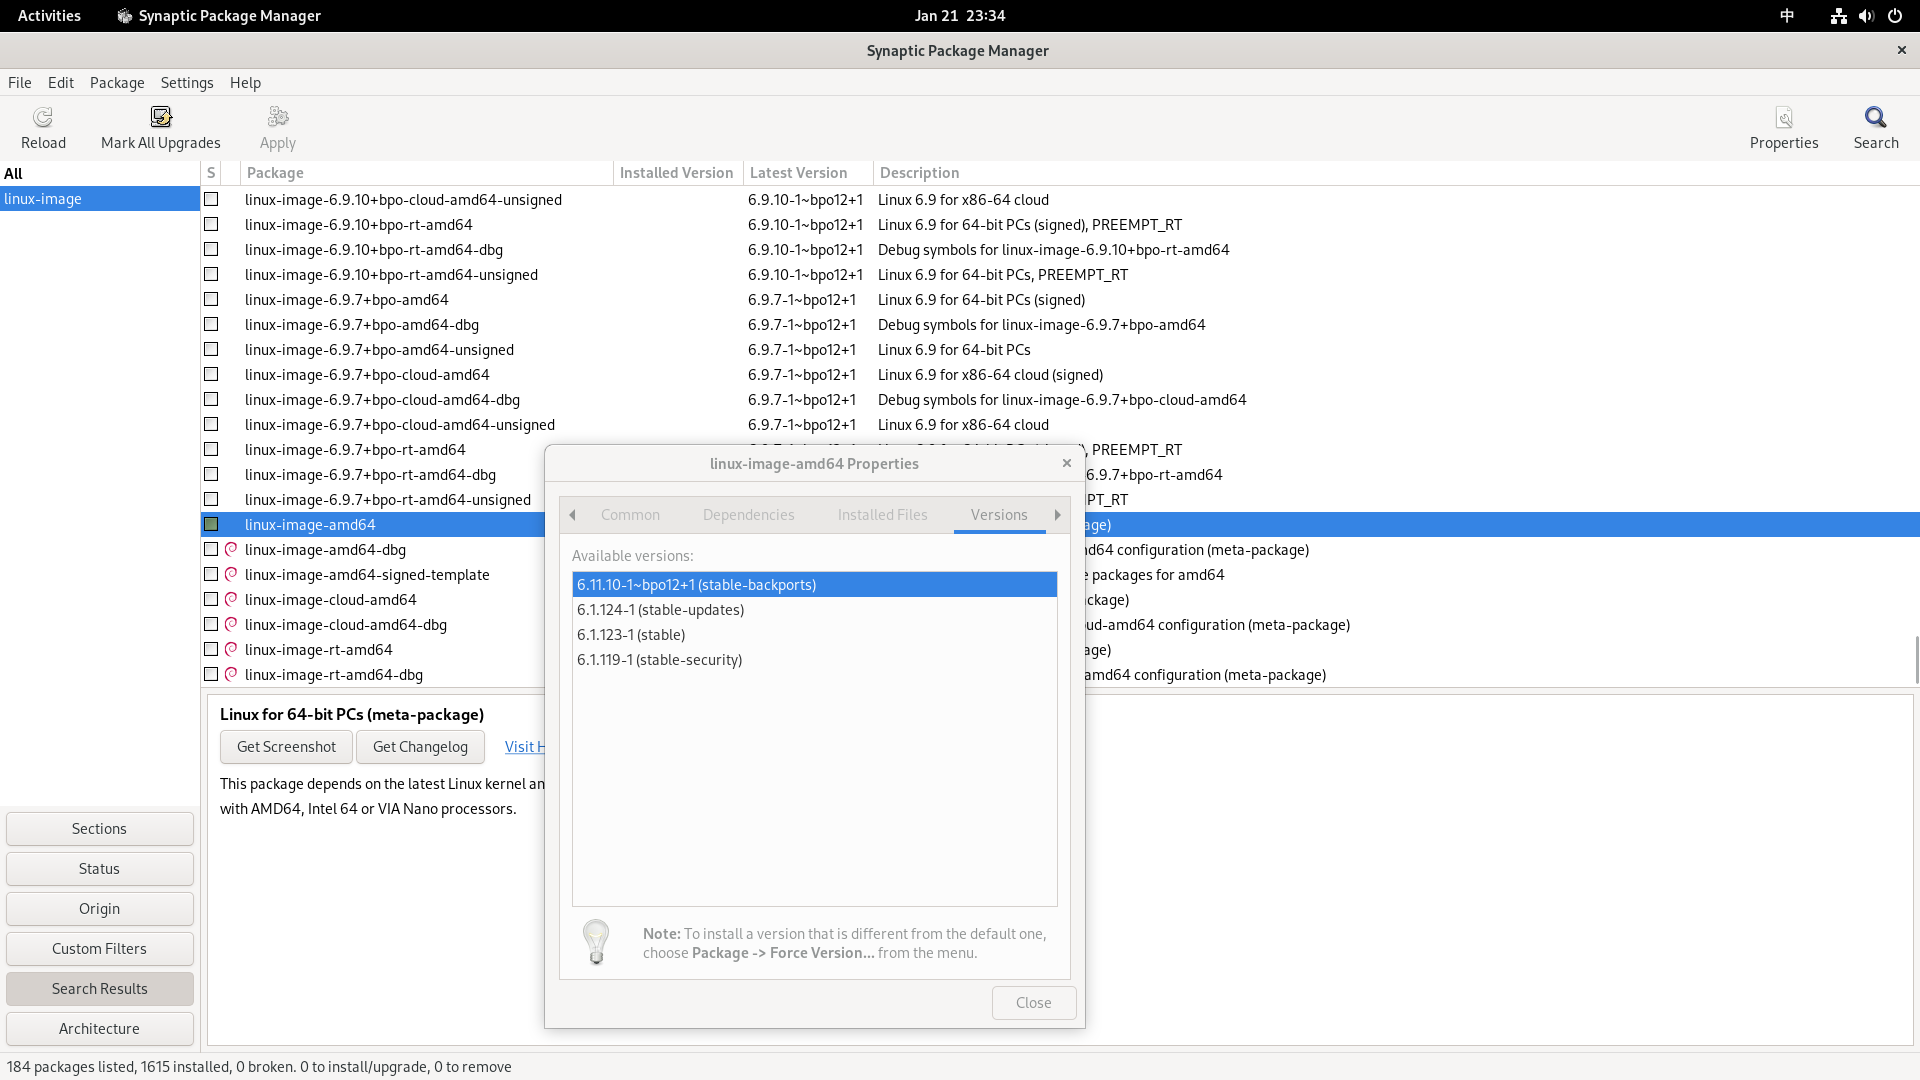
Task: Click Debian icon next to linux-image-rt-amd64-dbg
Action: pos(231,674)
